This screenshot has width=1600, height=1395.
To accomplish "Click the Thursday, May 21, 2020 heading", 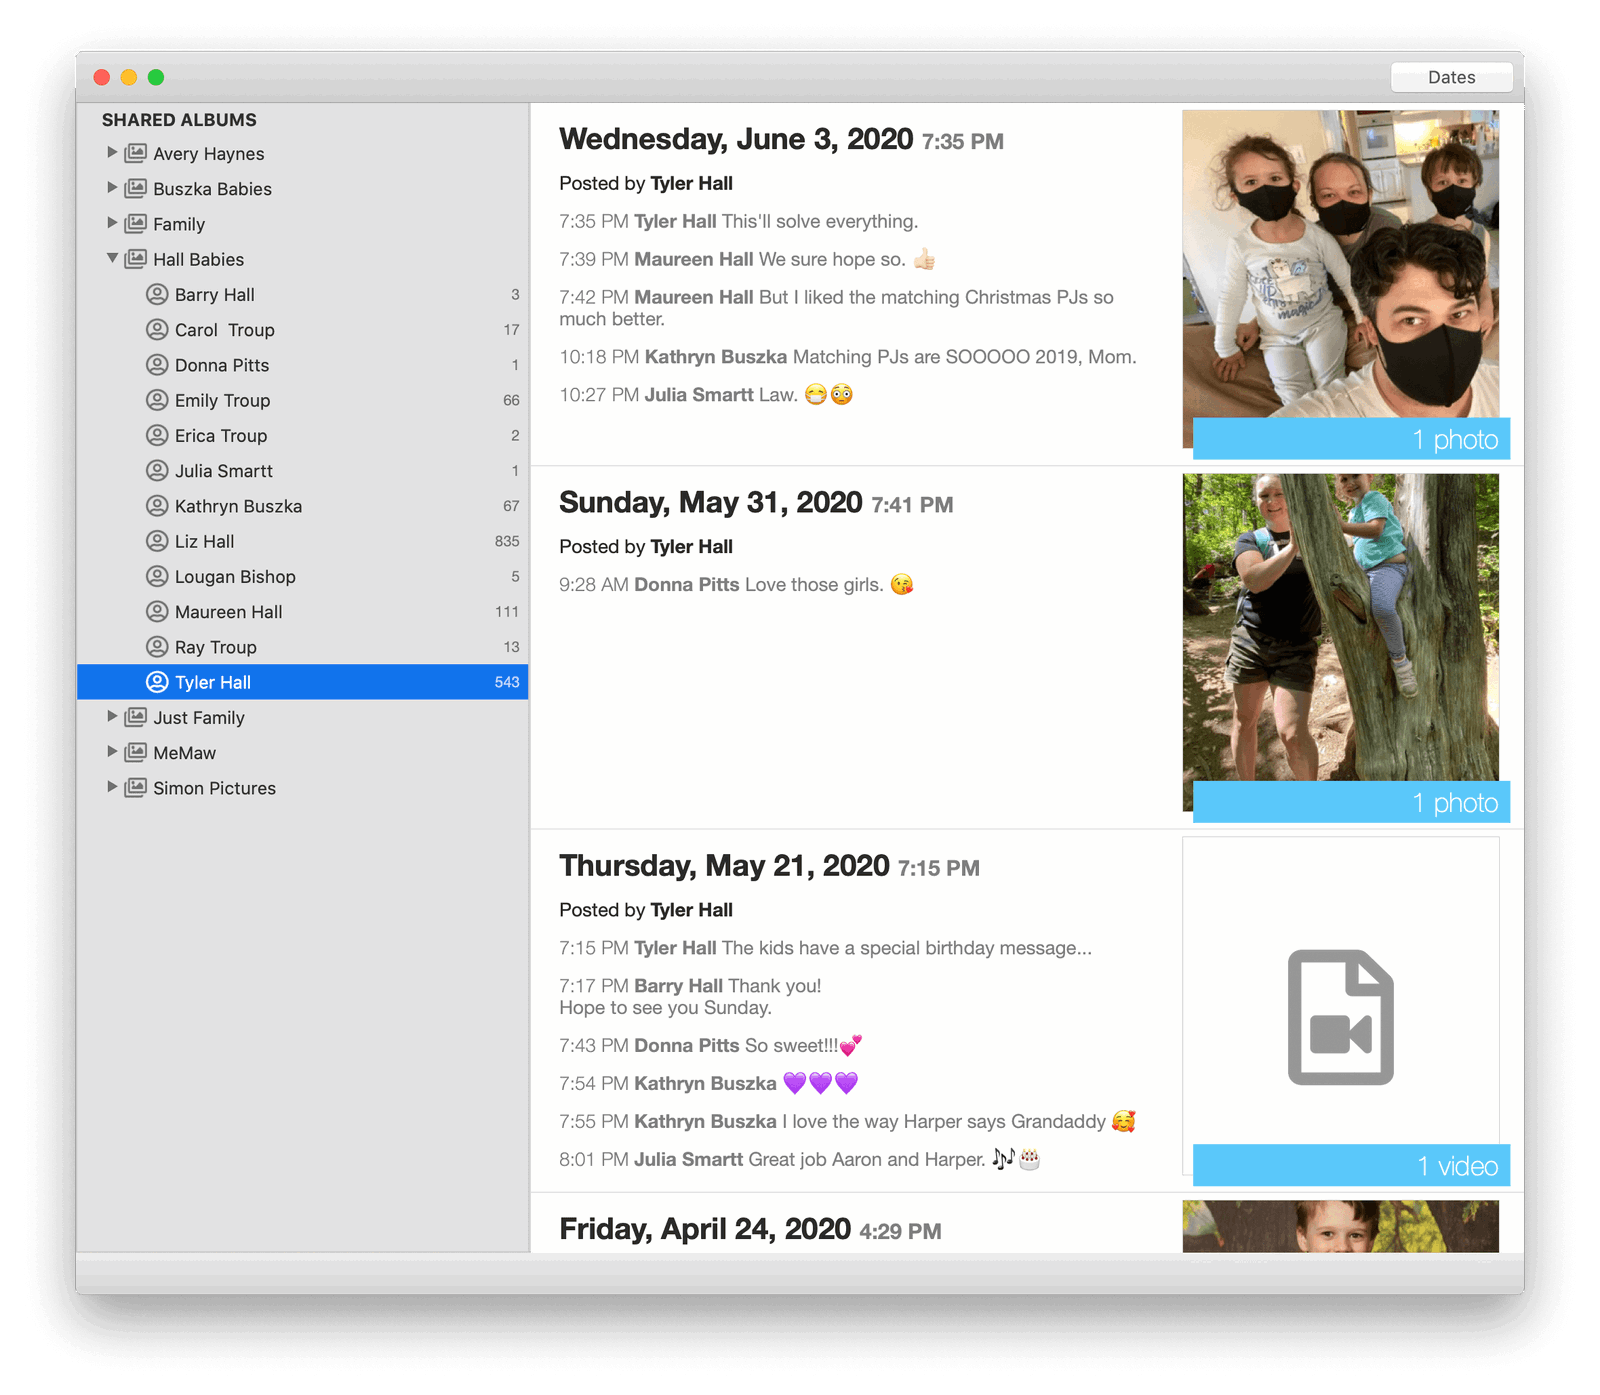I will [x=723, y=866].
